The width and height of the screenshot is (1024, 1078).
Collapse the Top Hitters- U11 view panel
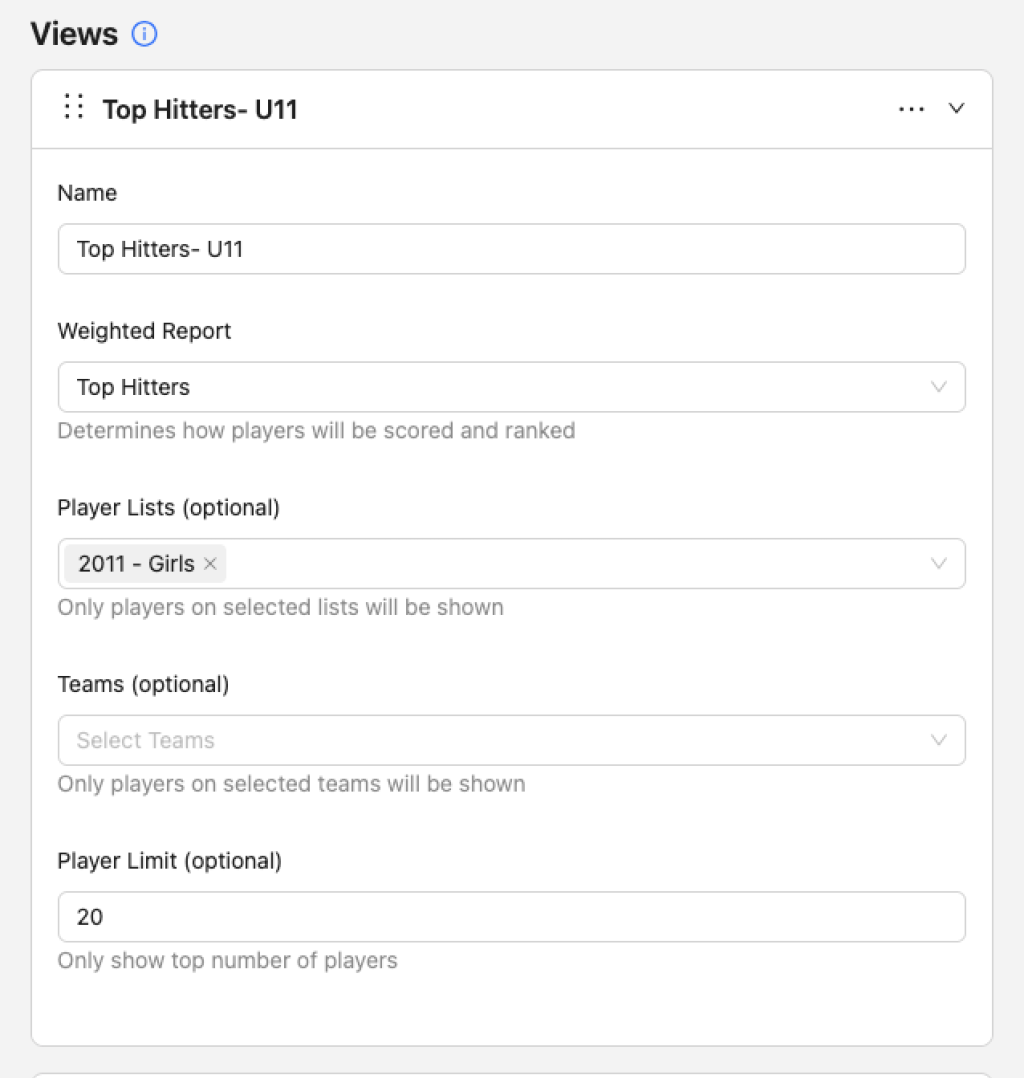coord(956,109)
